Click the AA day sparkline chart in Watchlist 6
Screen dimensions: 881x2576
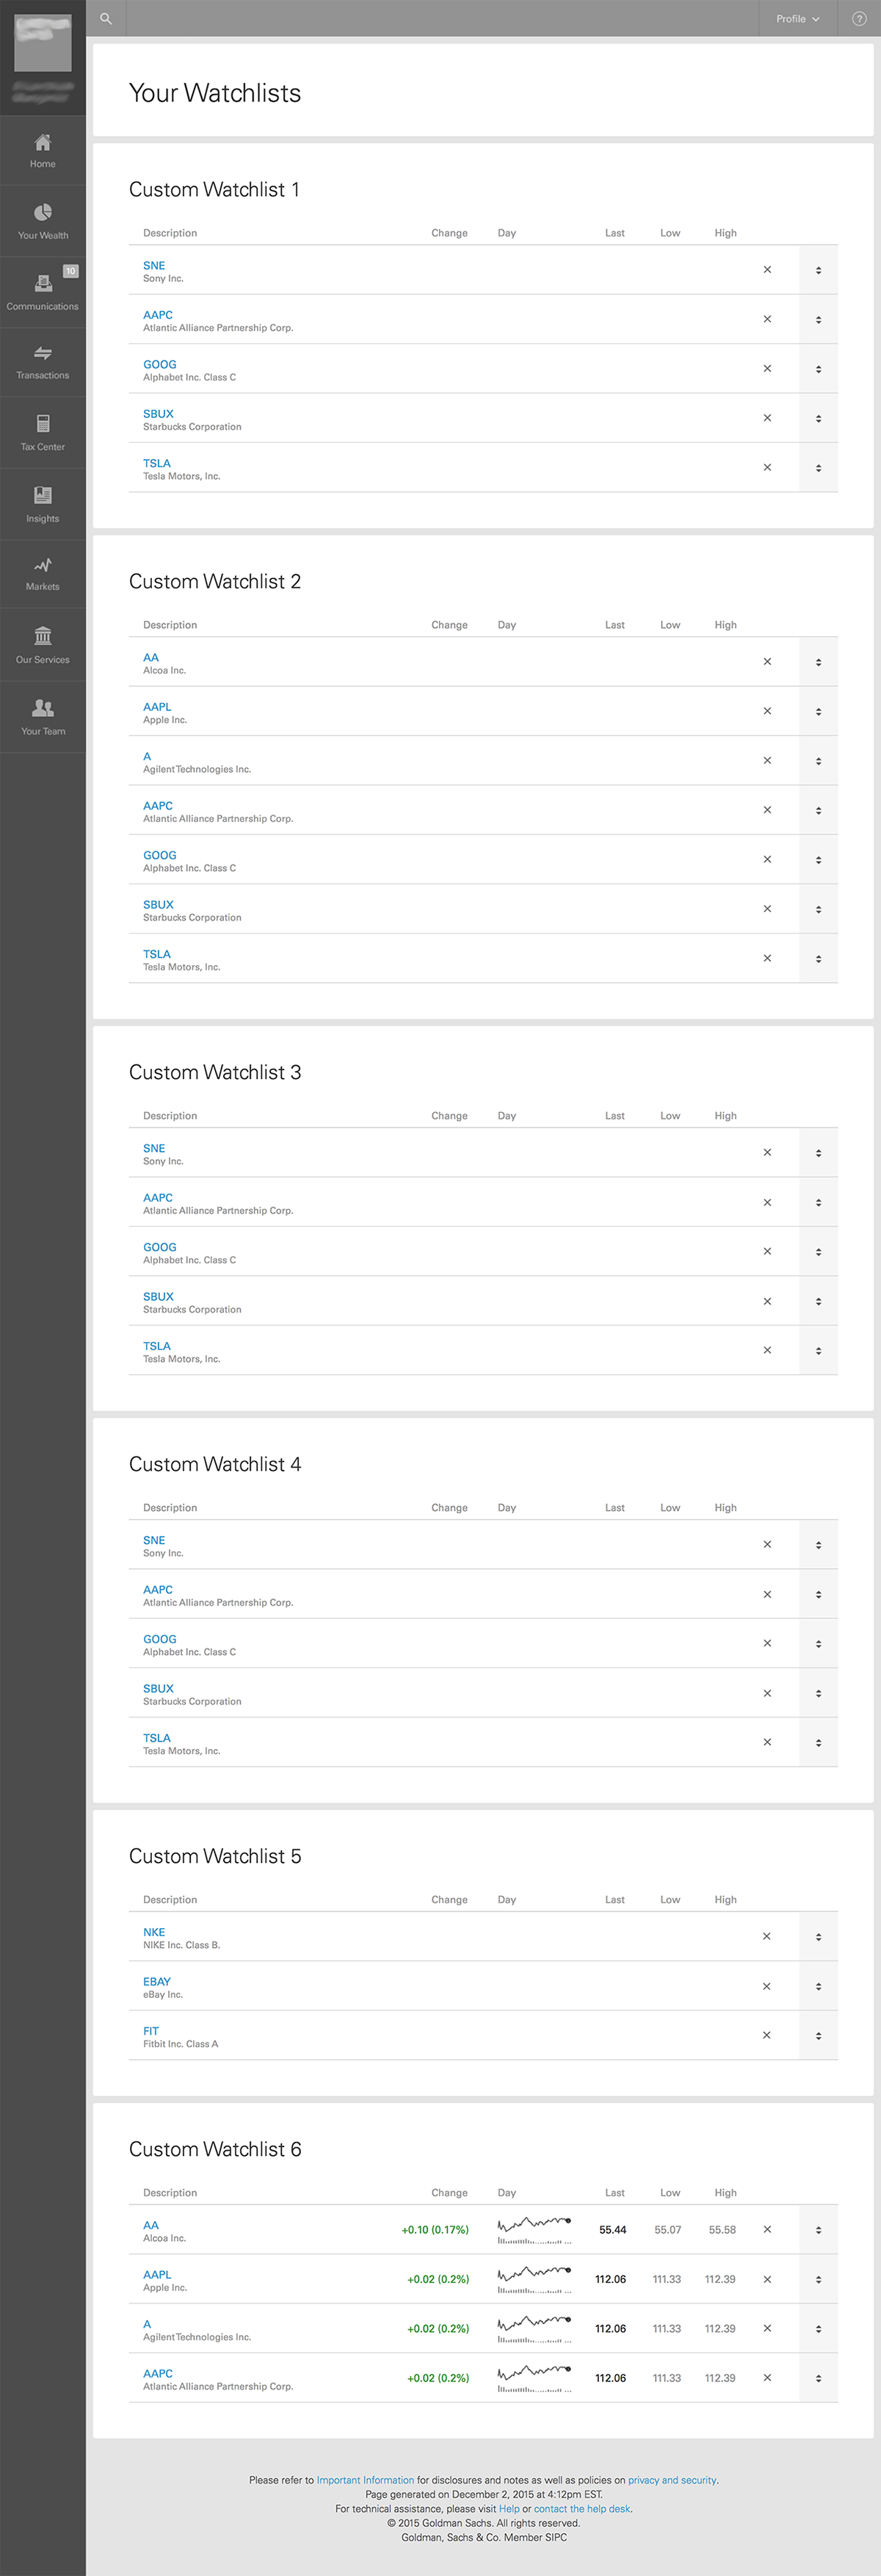coord(534,2229)
